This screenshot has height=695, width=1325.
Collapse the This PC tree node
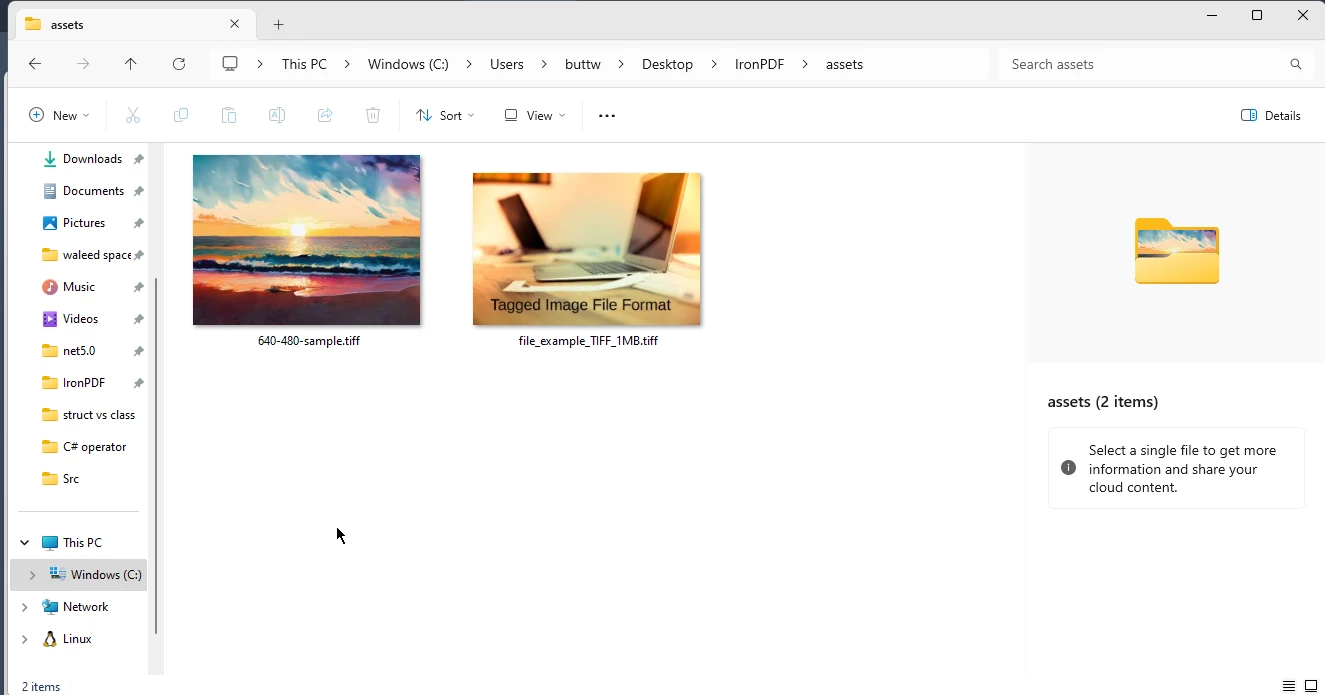pyautogui.click(x=25, y=543)
